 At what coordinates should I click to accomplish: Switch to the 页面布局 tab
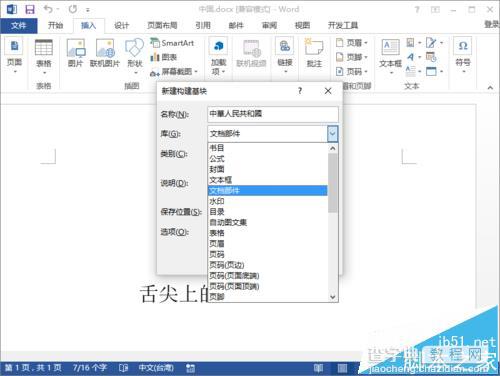[x=162, y=26]
